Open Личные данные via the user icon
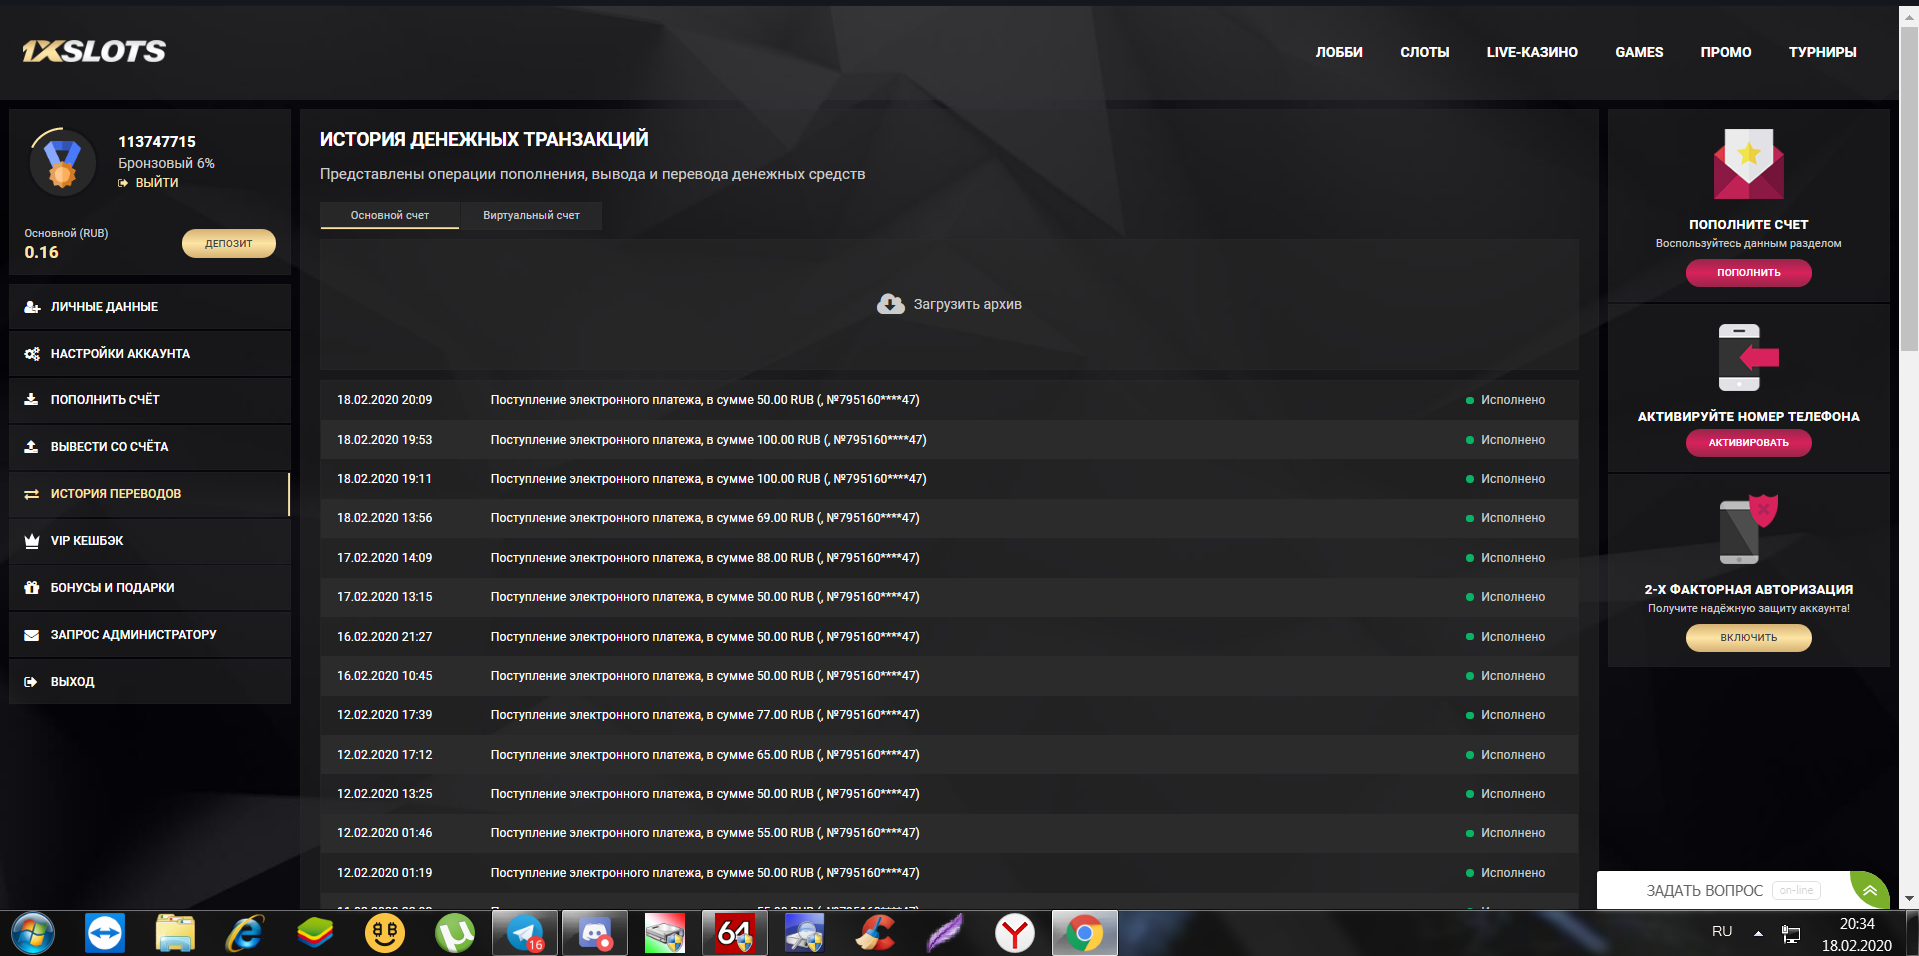 (31, 306)
